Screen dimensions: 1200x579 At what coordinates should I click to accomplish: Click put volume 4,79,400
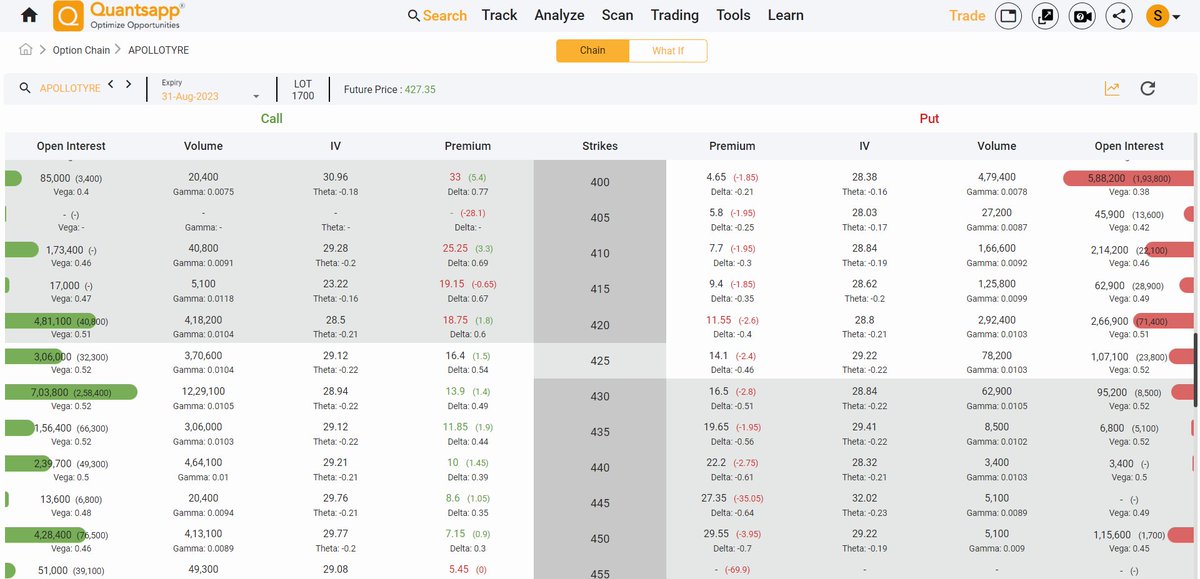pyautogui.click(x=996, y=176)
